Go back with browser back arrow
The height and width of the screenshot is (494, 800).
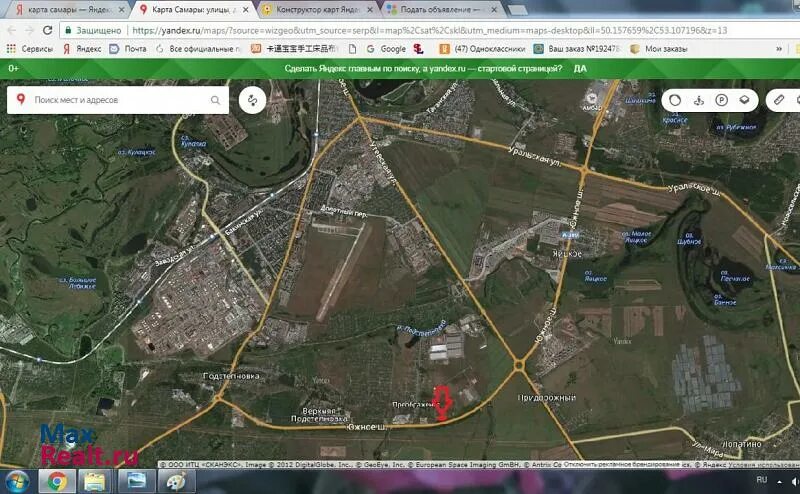tap(12, 30)
